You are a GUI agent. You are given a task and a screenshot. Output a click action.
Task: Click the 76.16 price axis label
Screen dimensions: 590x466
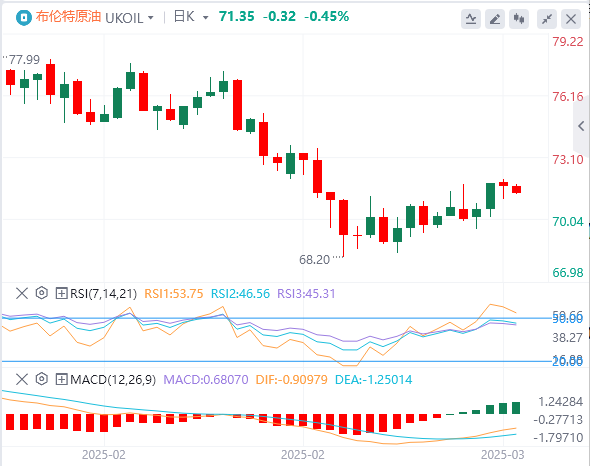(x=568, y=97)
